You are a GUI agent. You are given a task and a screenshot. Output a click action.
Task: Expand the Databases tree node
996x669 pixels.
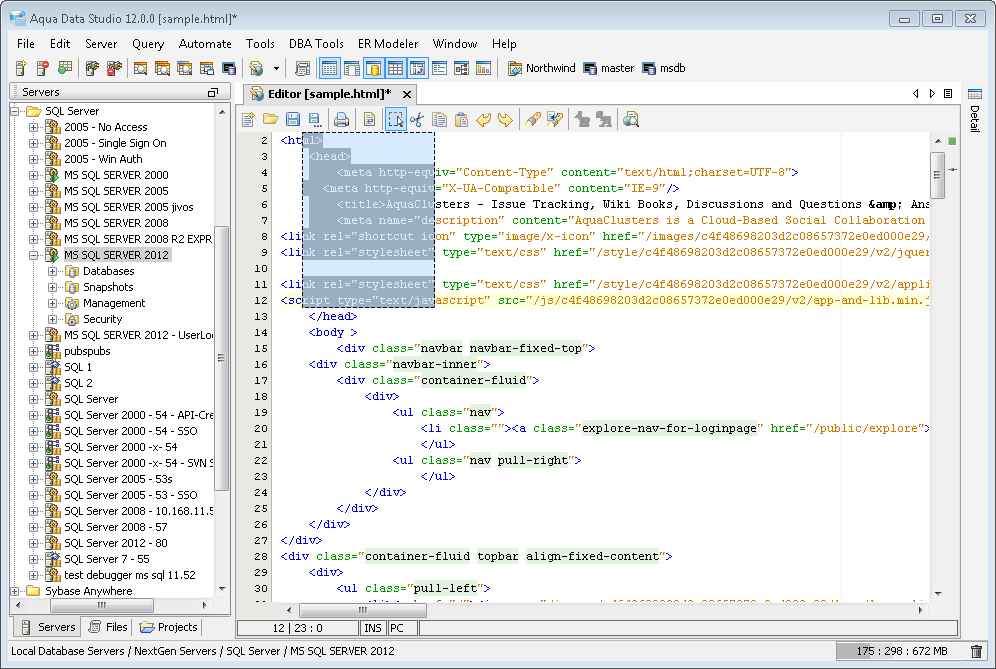[x=52, y=271]
